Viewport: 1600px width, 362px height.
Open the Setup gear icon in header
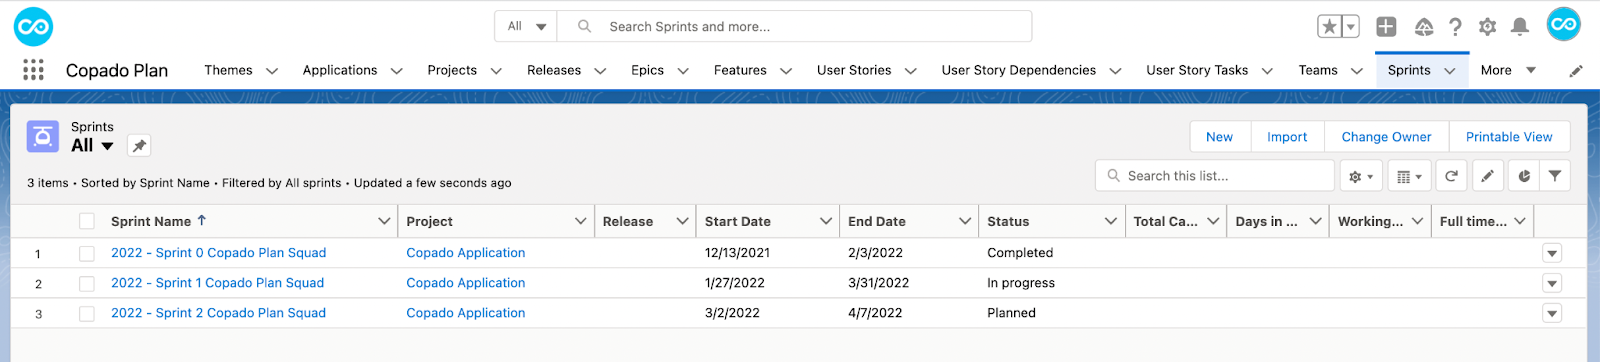pos(1487,27)
